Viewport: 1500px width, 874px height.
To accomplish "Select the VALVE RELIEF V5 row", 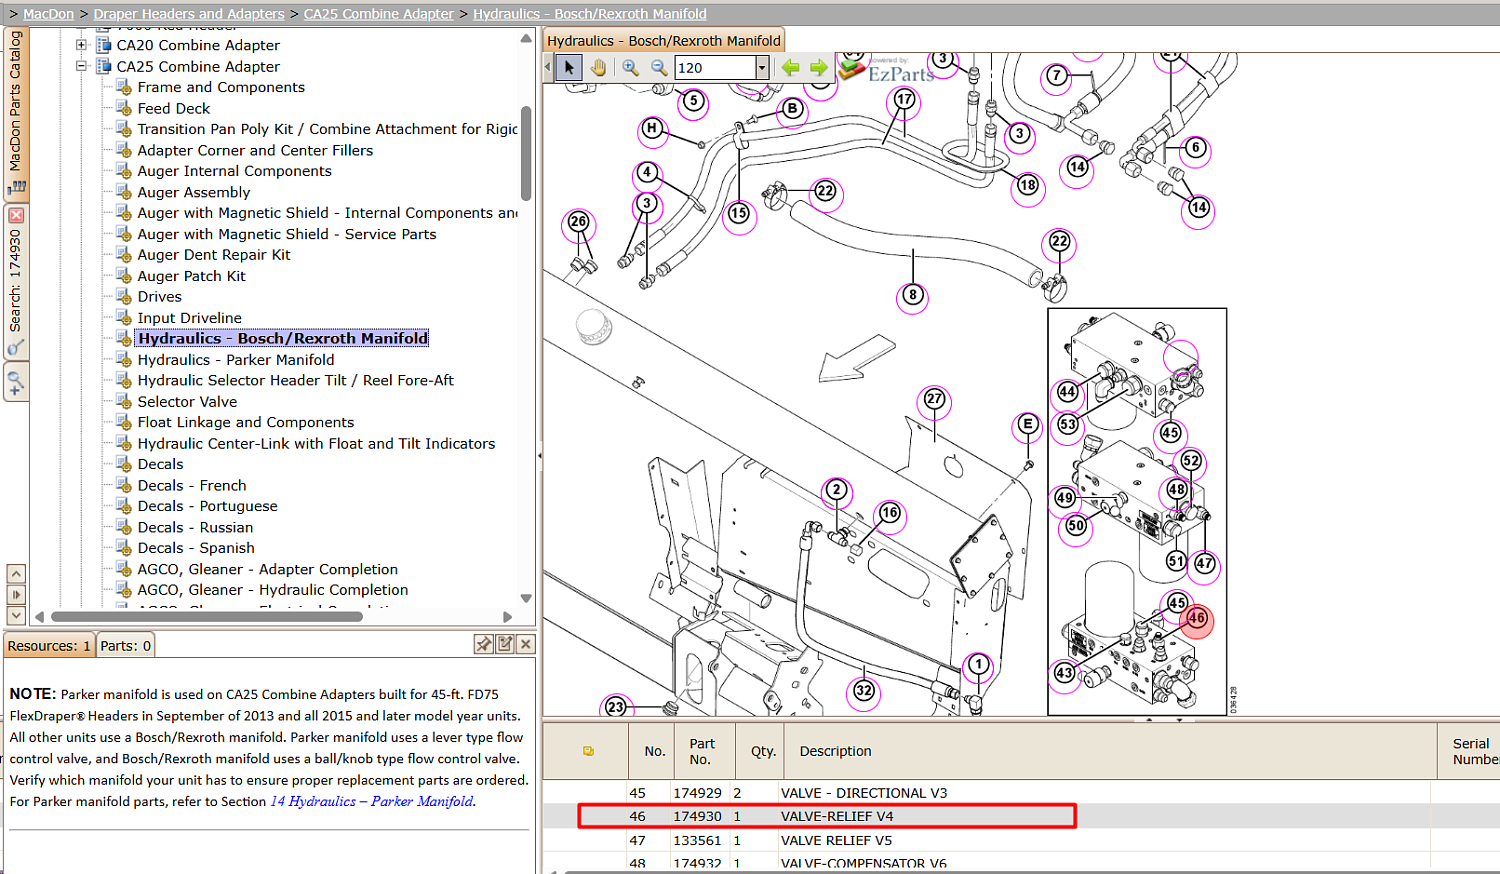I will click(x=1021, y=840).
